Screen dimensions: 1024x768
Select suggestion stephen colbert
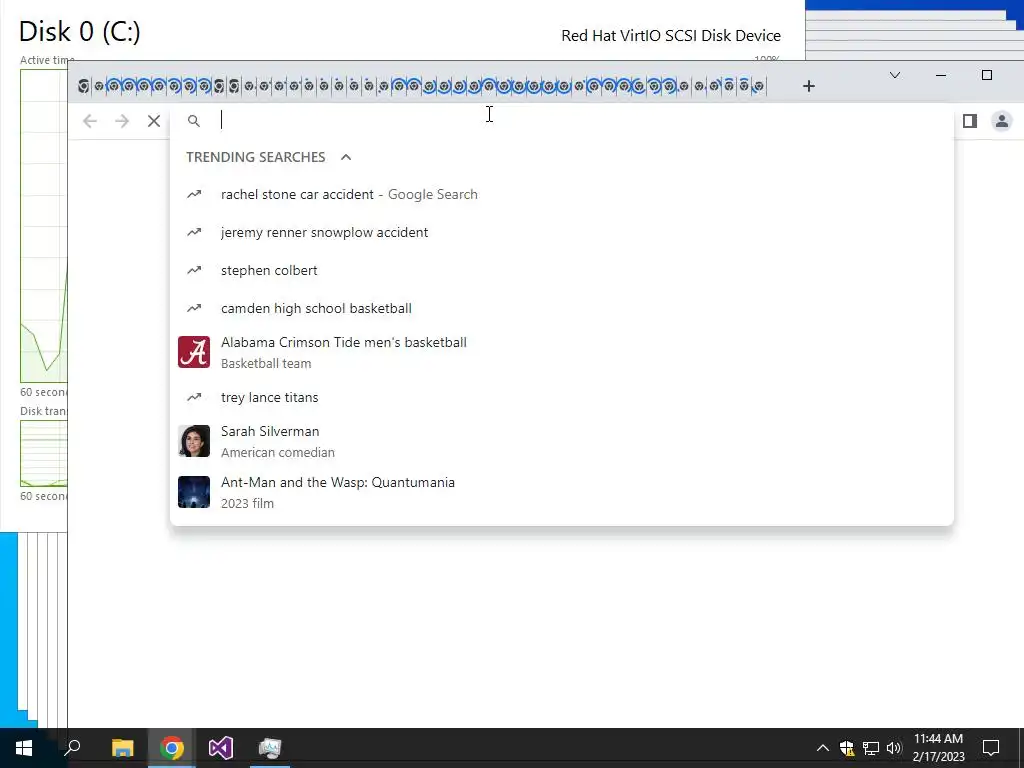point(562,270)
